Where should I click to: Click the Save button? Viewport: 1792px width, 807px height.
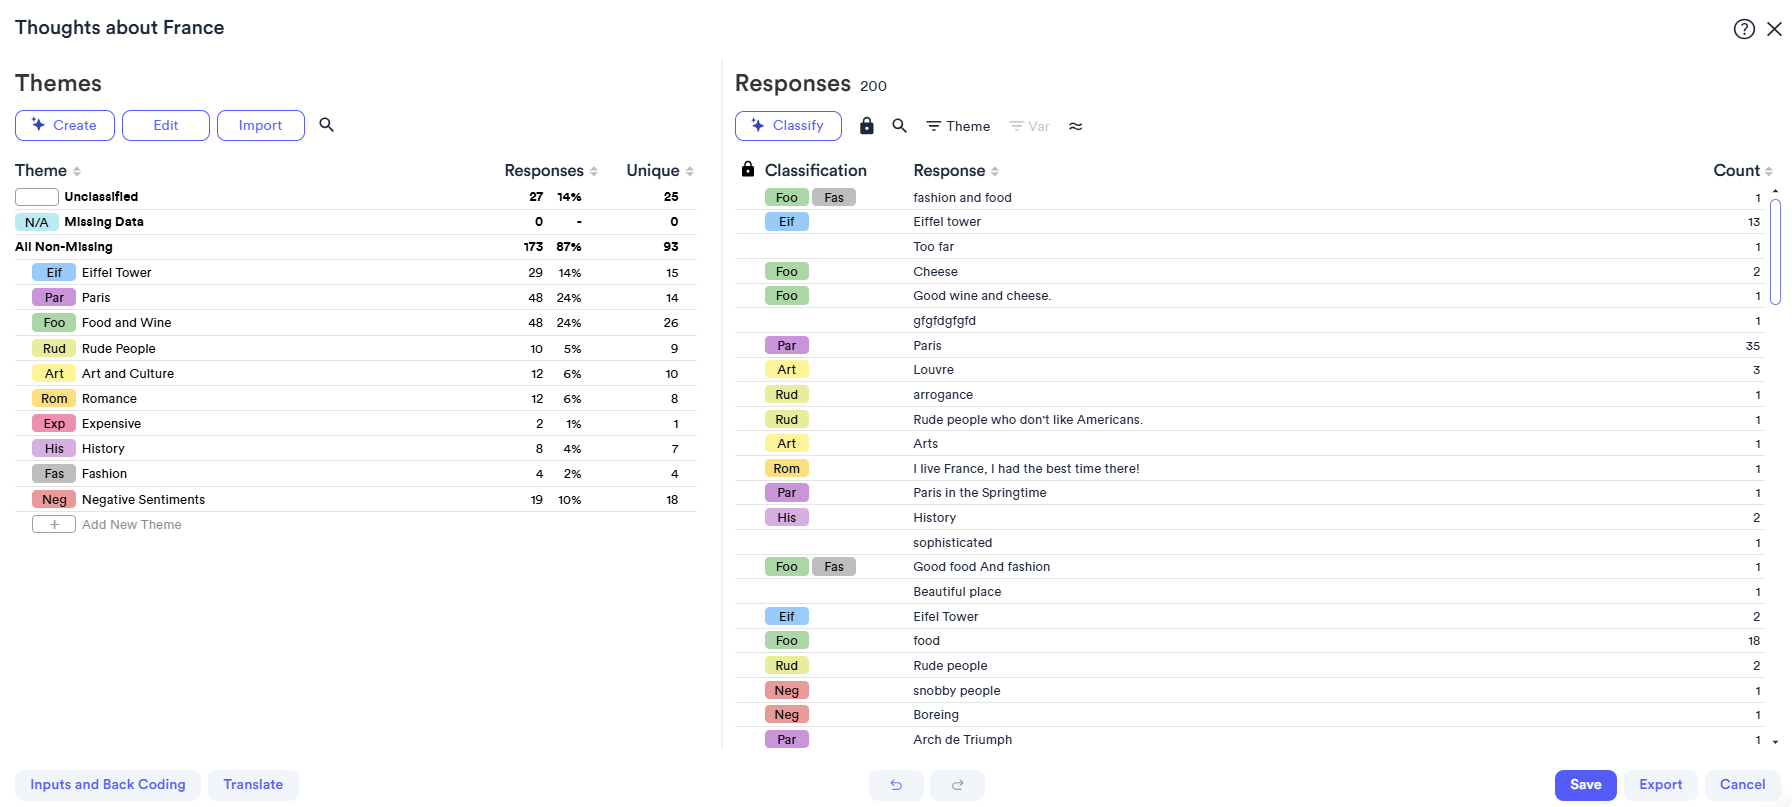pos(1585,785)
